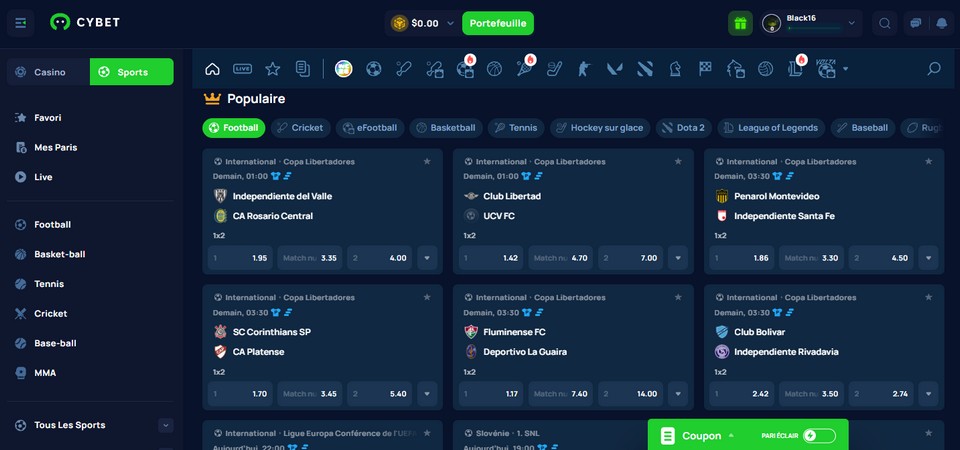Open the Portefeuille wallet button
The image size is (960, 450).
click(498, 23)
